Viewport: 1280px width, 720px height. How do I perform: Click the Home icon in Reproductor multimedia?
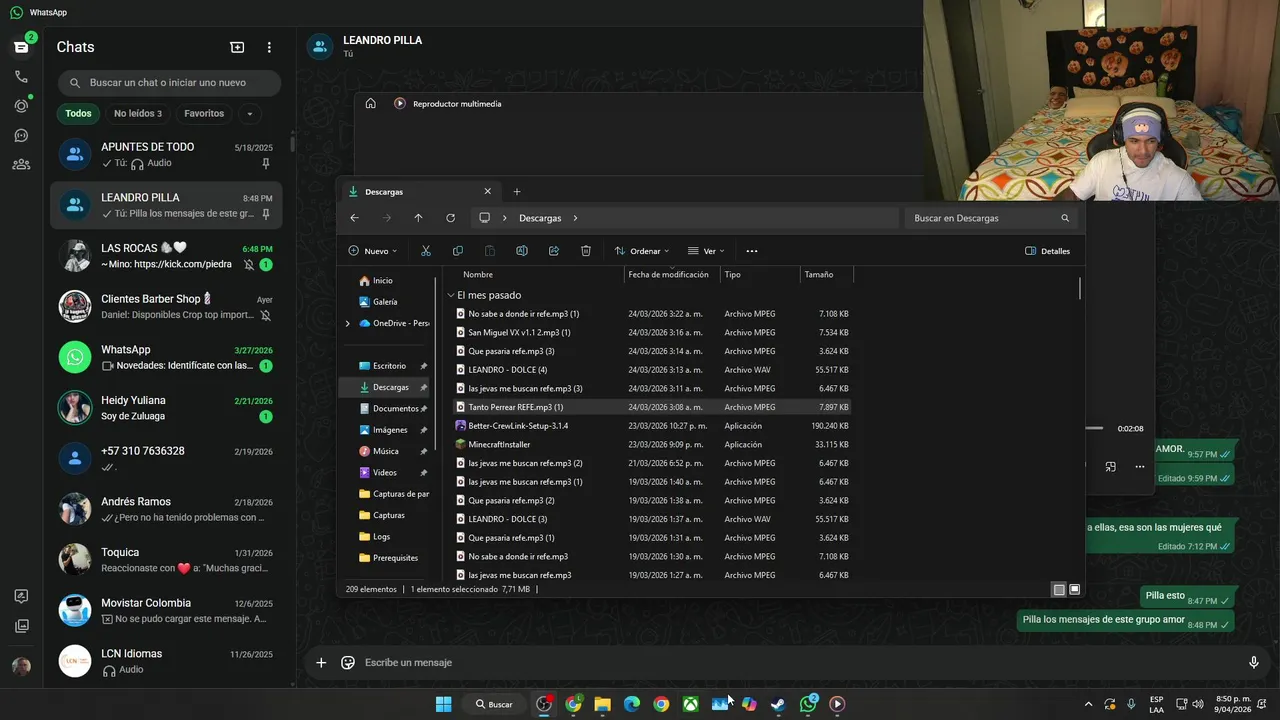coord(370,104)
